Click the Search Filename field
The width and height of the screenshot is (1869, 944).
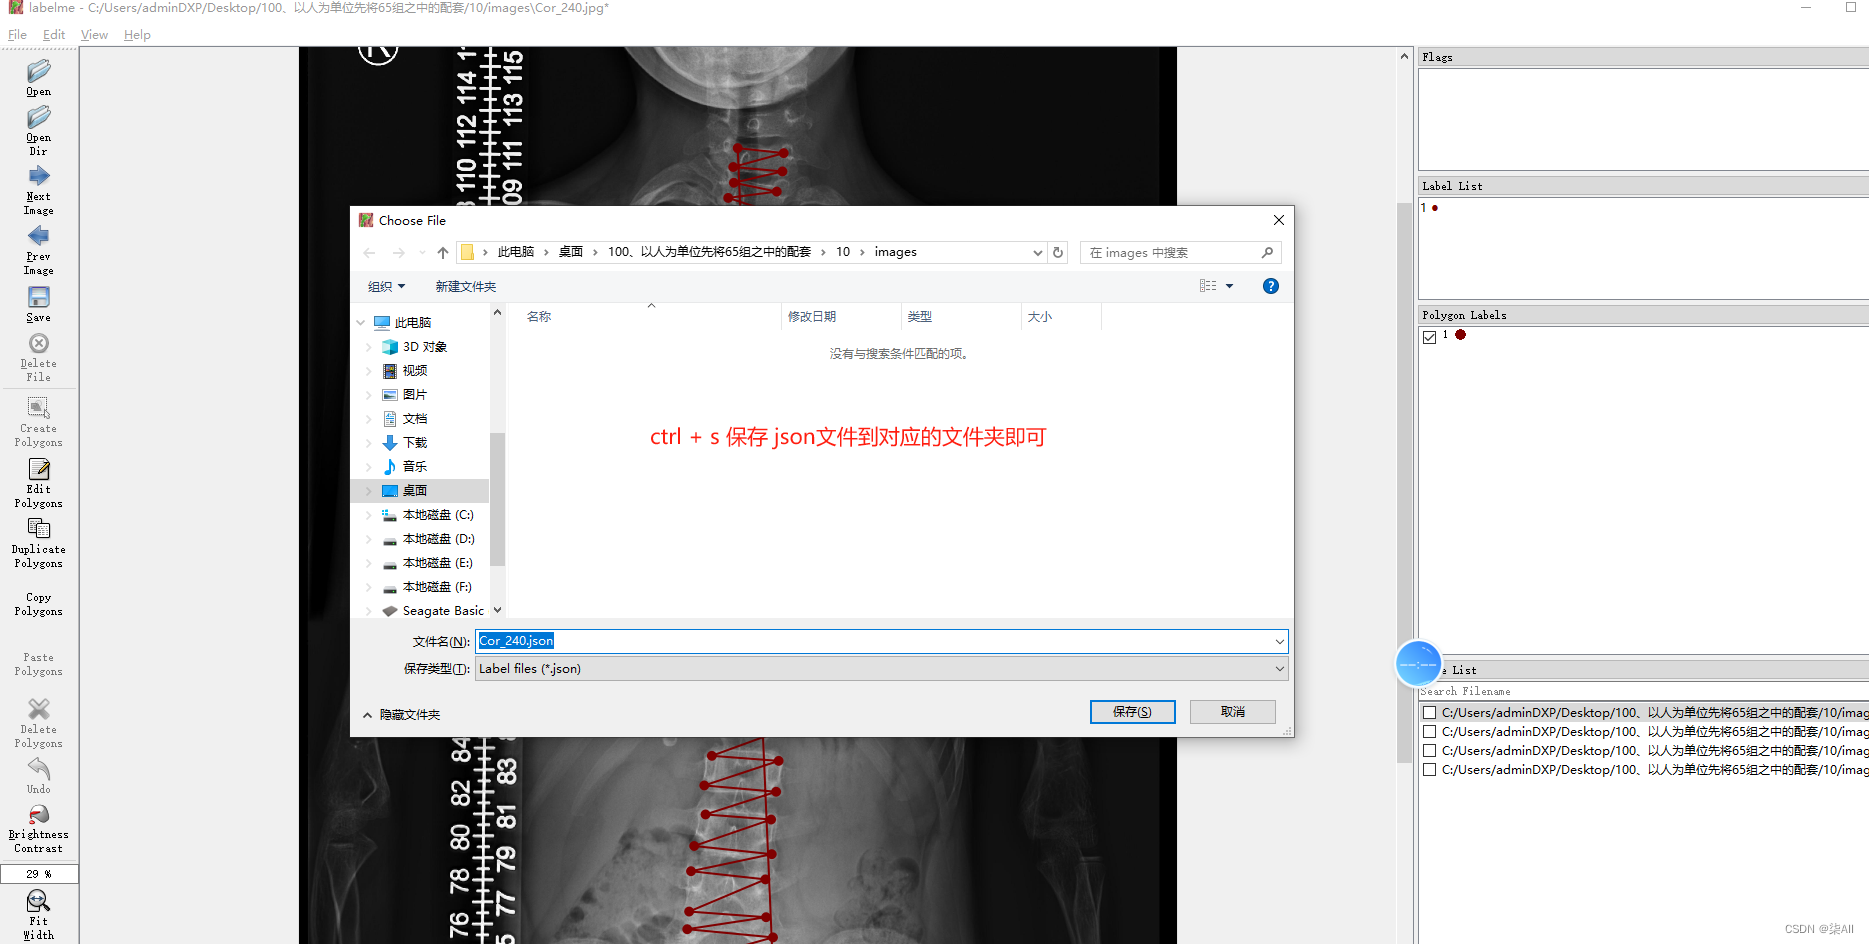(1643, 692)
